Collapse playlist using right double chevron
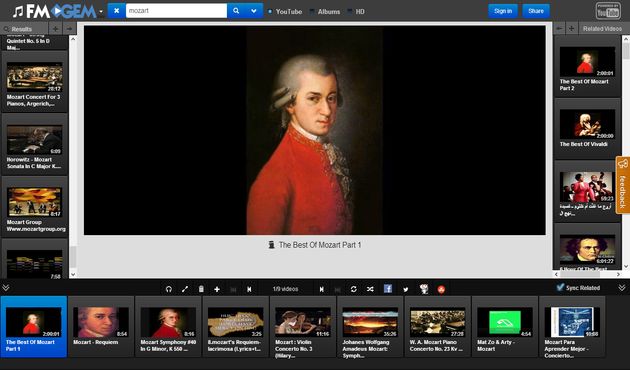Image resolution: width=630 pixels, height=370 pixels. pyautogui.click(x=622, y=288)
